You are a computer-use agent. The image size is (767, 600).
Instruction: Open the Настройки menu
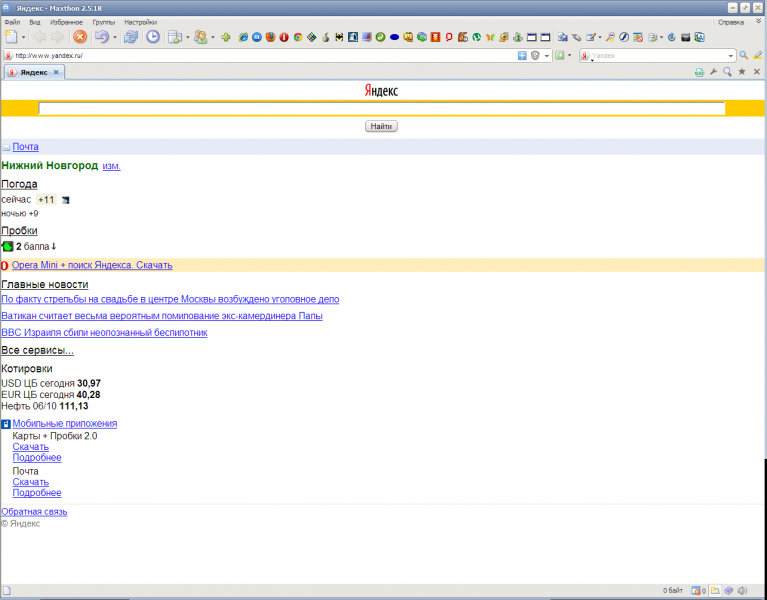click(x=140, y=22)
